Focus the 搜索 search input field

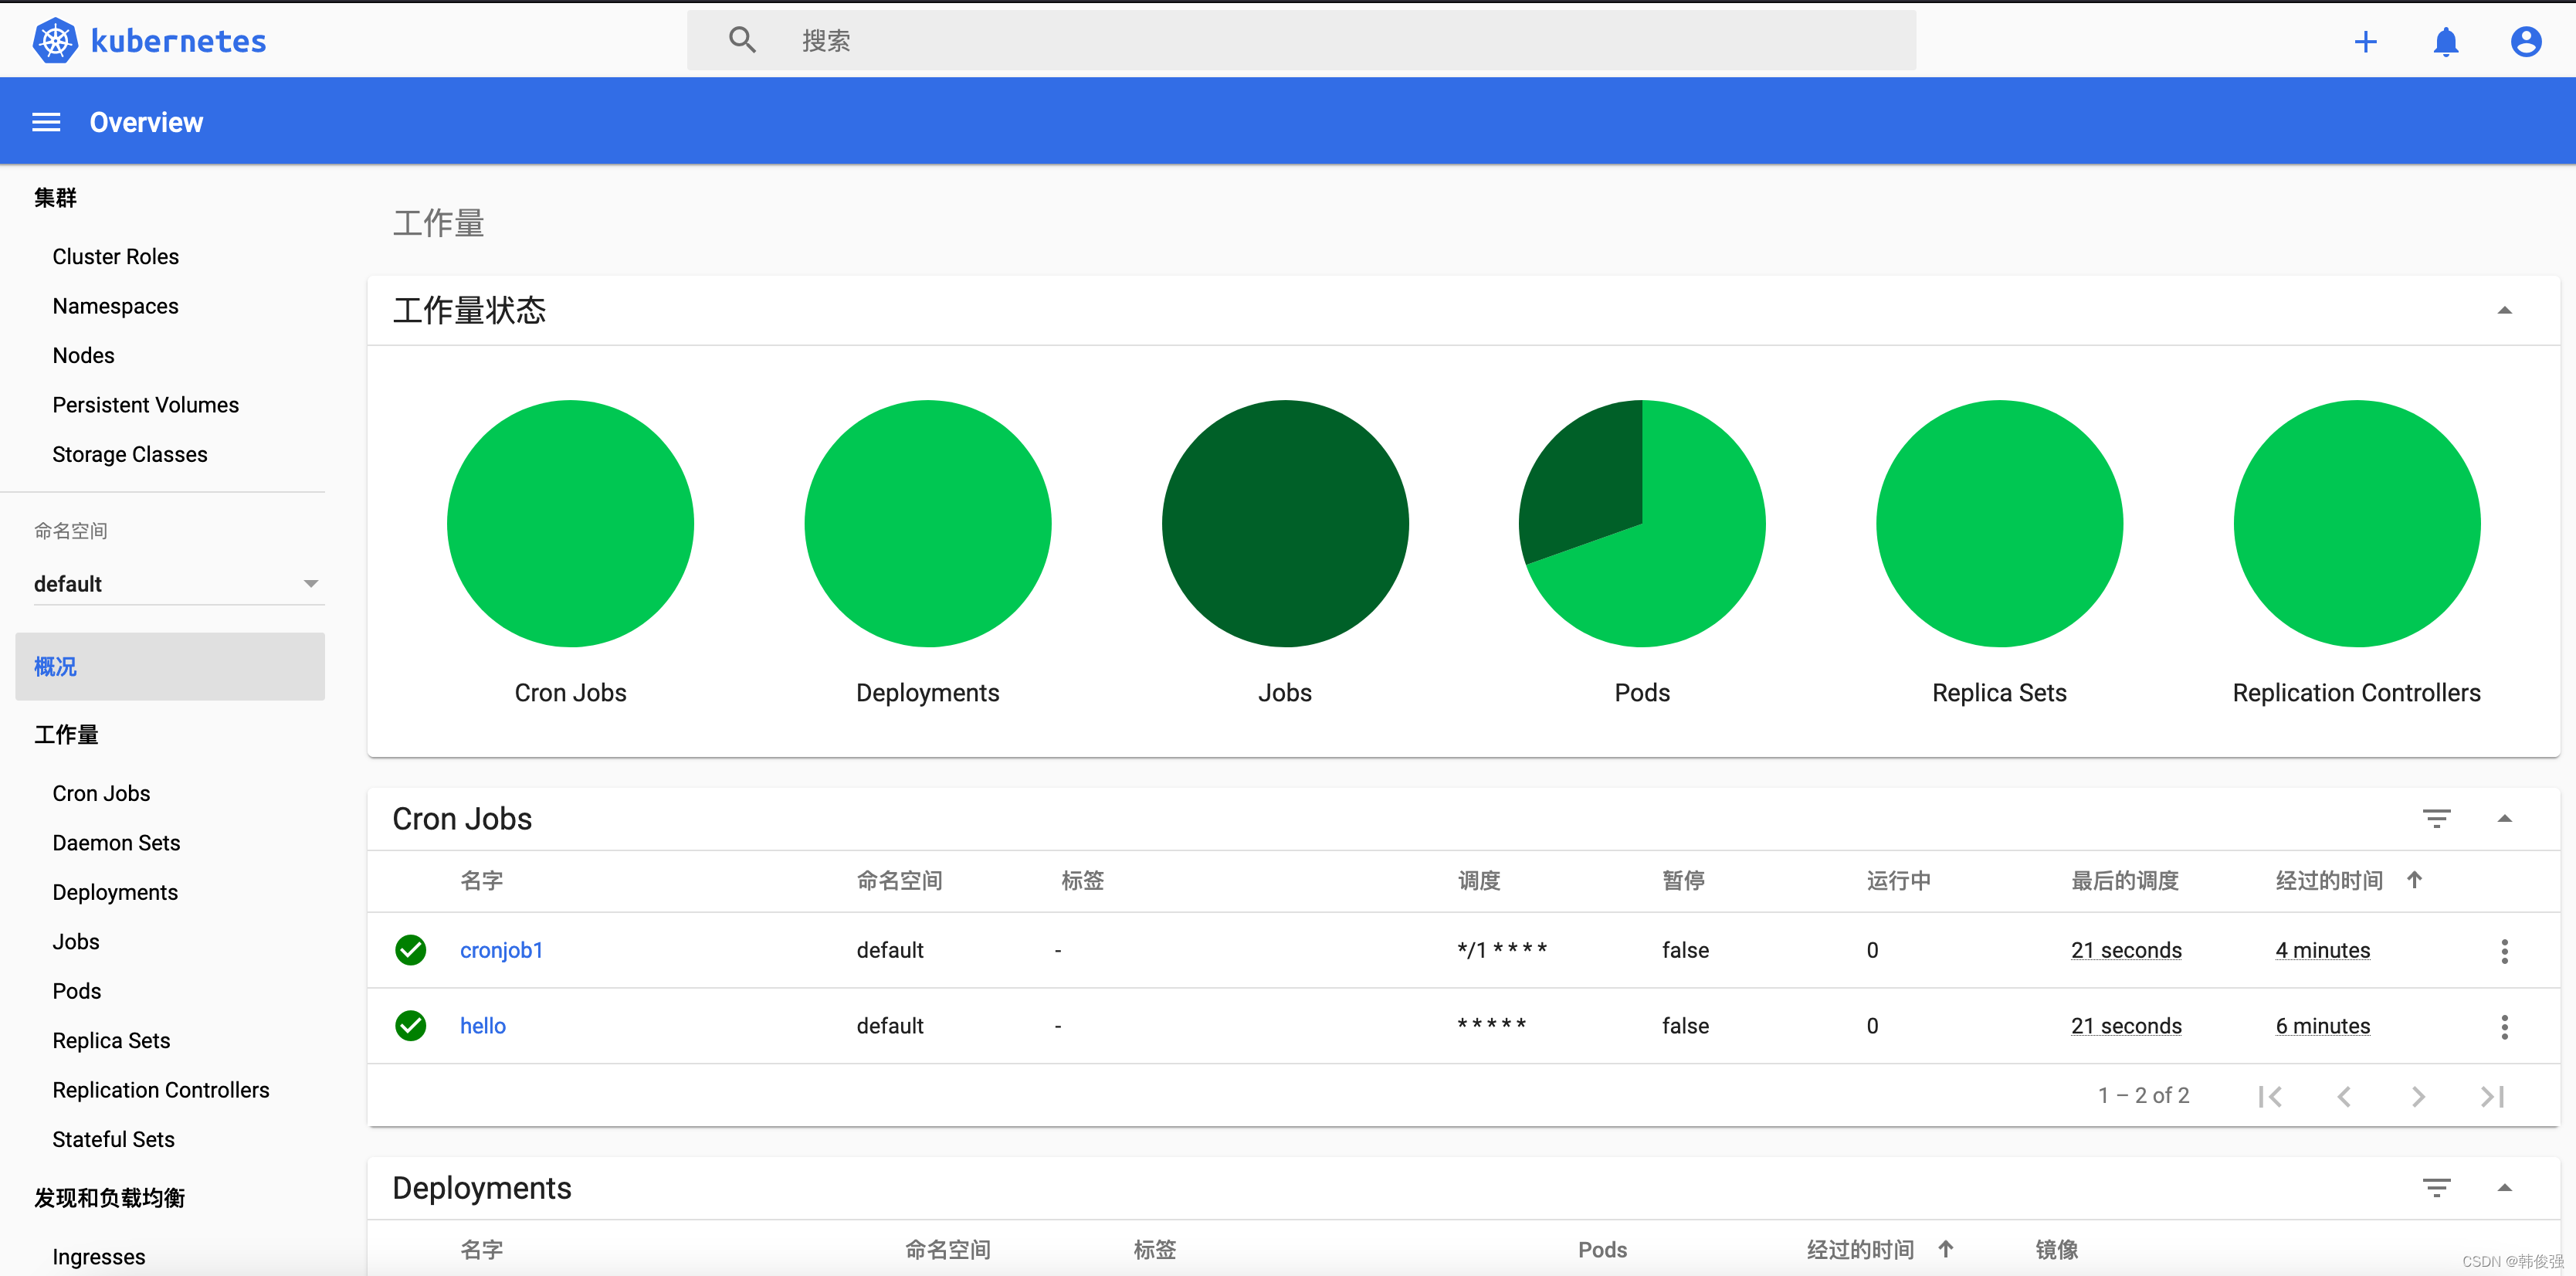tap(1301, 41)
